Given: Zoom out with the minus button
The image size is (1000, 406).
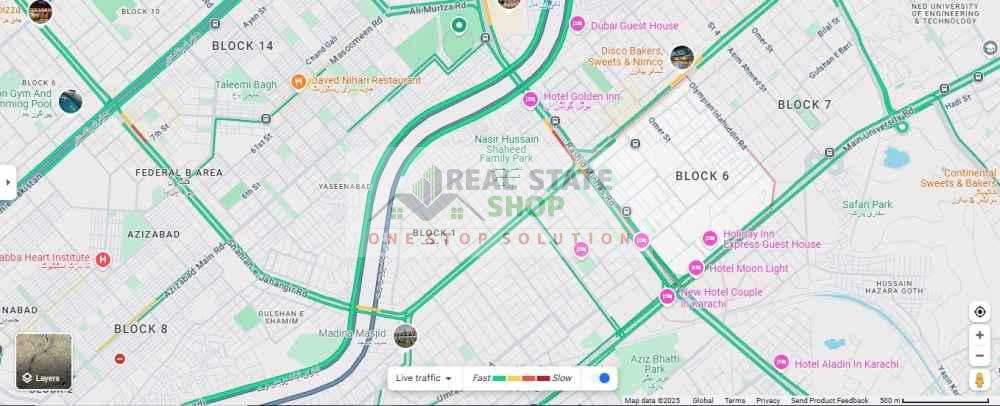Looking at the screenshot, I should click(x=980, y=356).
